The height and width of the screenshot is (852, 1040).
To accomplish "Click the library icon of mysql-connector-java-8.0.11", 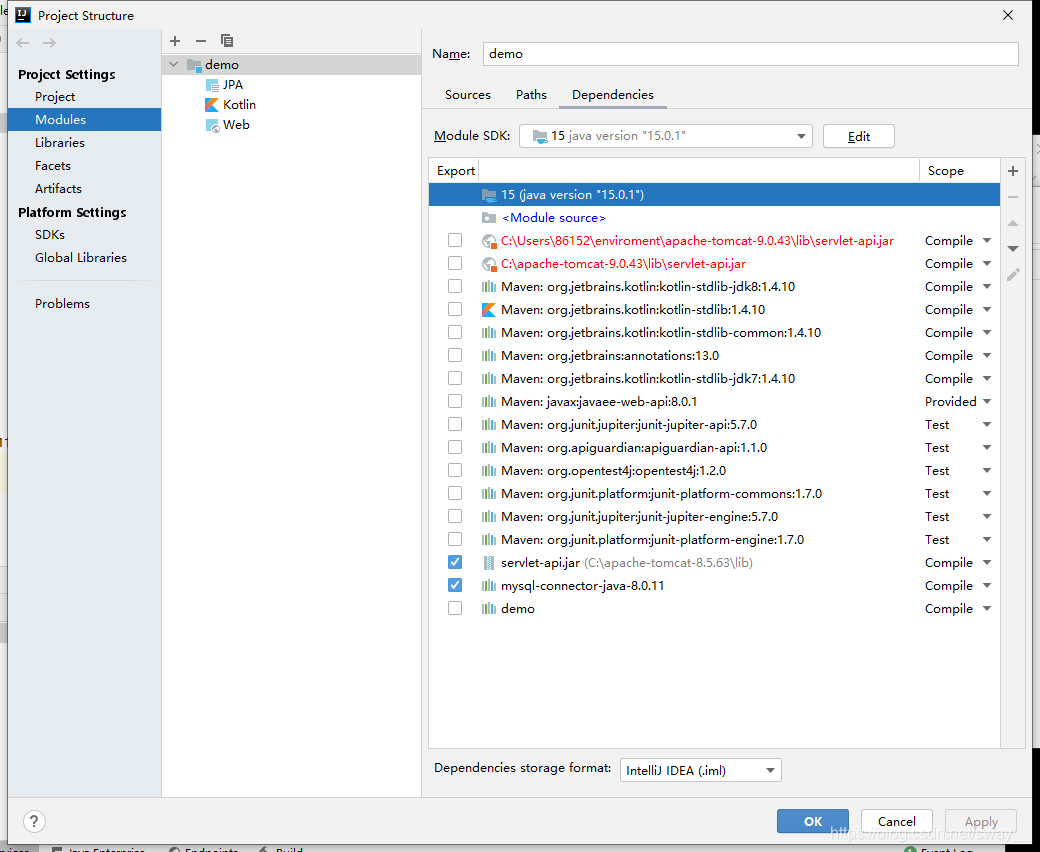I will pos(489,585).
